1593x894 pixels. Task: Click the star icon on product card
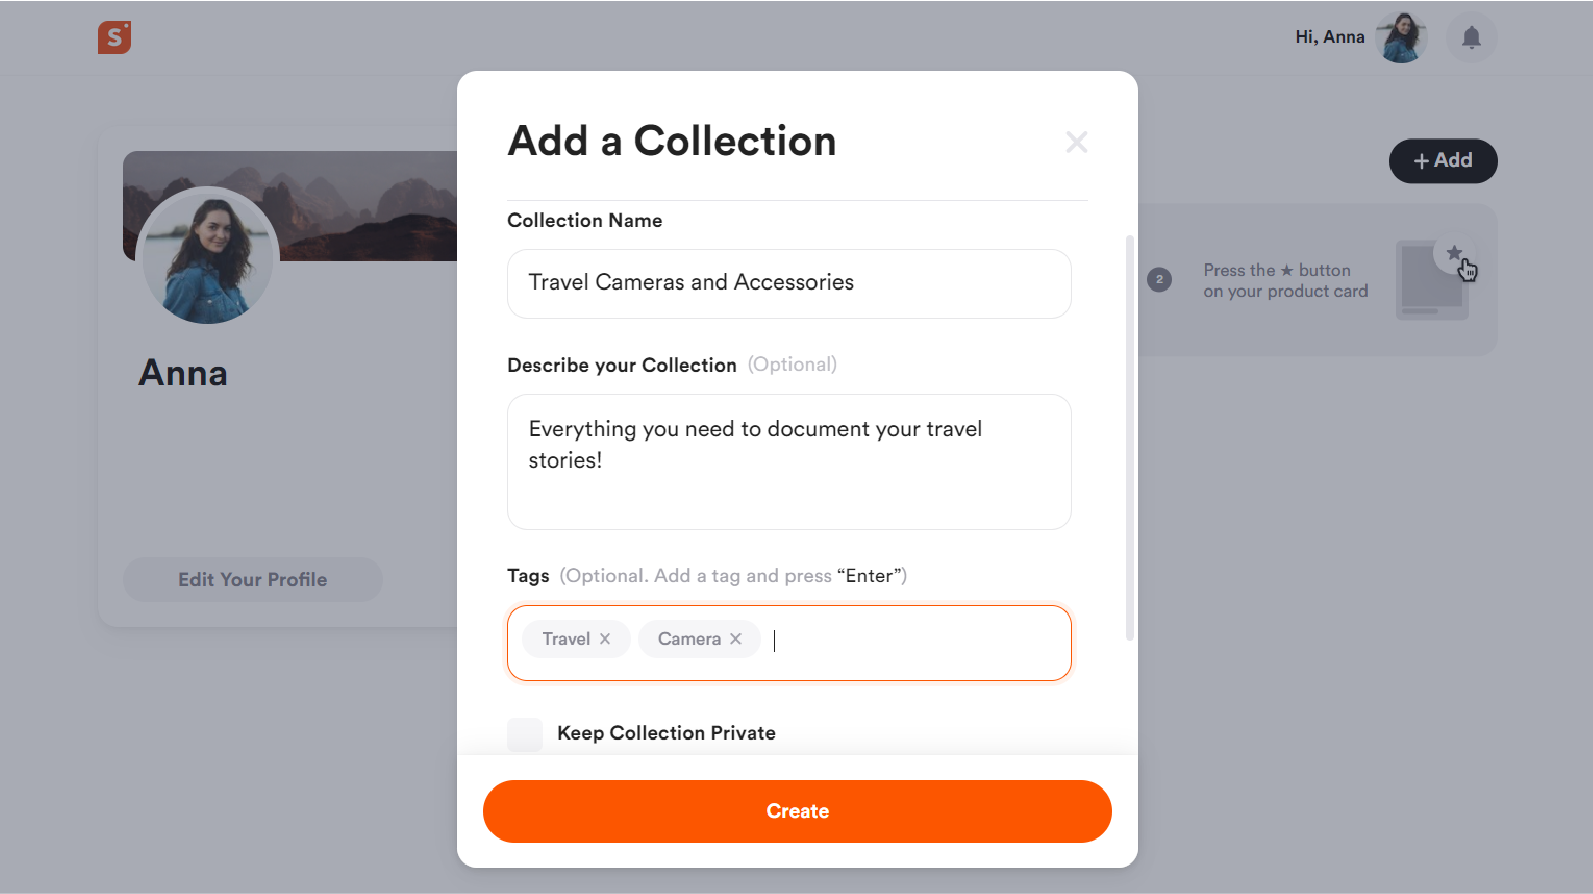pyautogui.click(x=1454, y=254)
